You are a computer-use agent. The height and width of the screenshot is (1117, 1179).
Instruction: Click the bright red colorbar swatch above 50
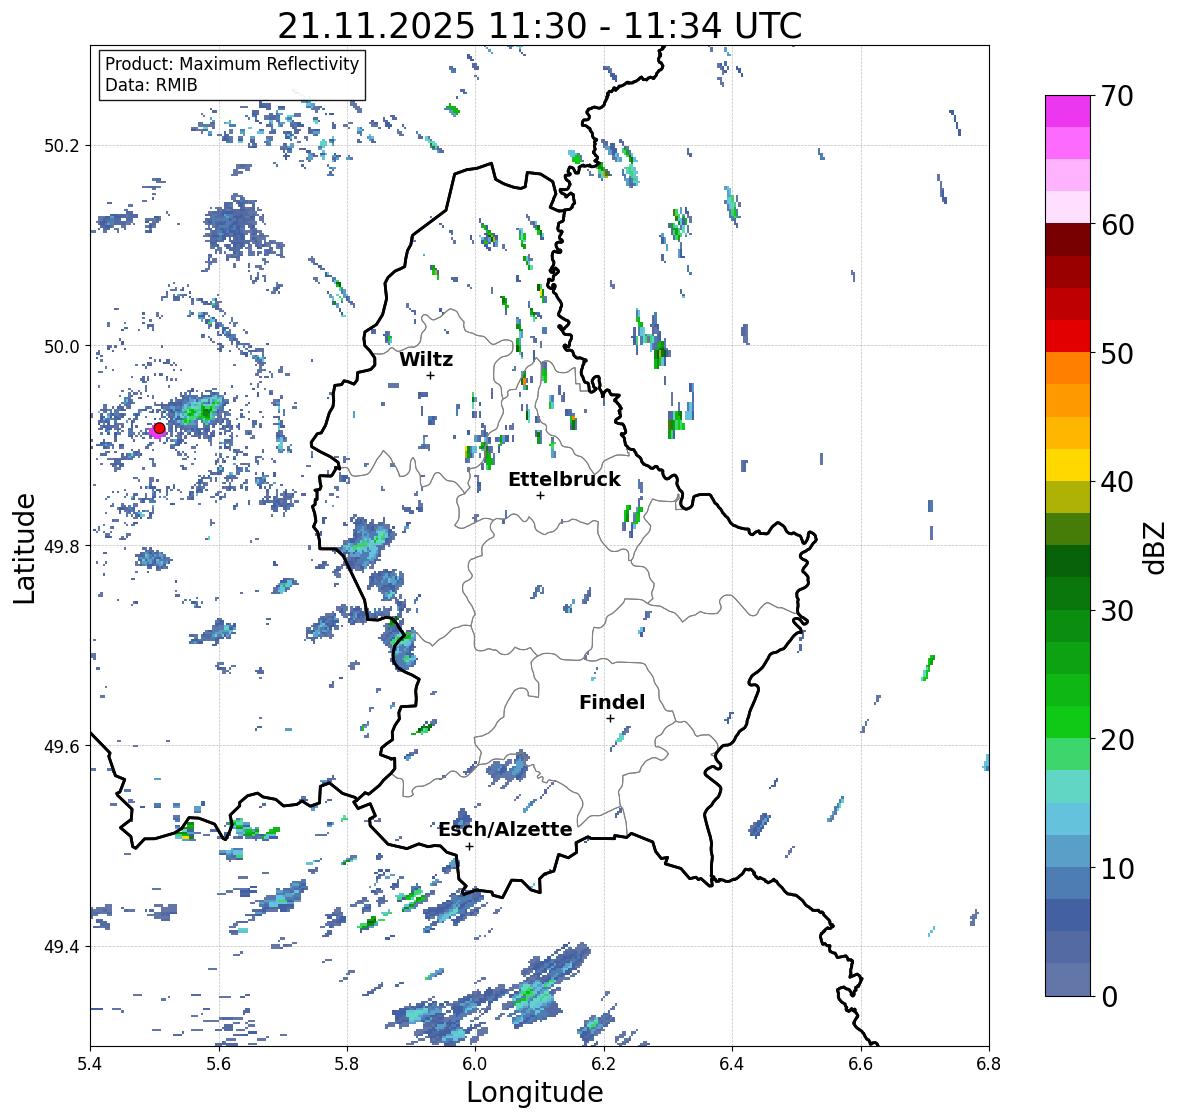[x=1068, y=336]
